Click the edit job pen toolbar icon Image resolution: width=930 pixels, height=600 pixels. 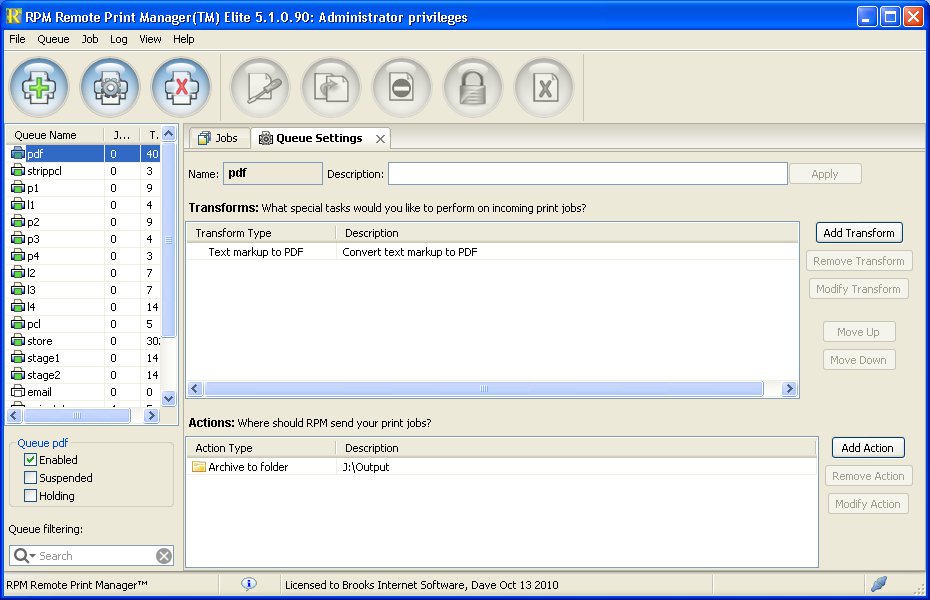pyautogui.click(x=260, y=88)
